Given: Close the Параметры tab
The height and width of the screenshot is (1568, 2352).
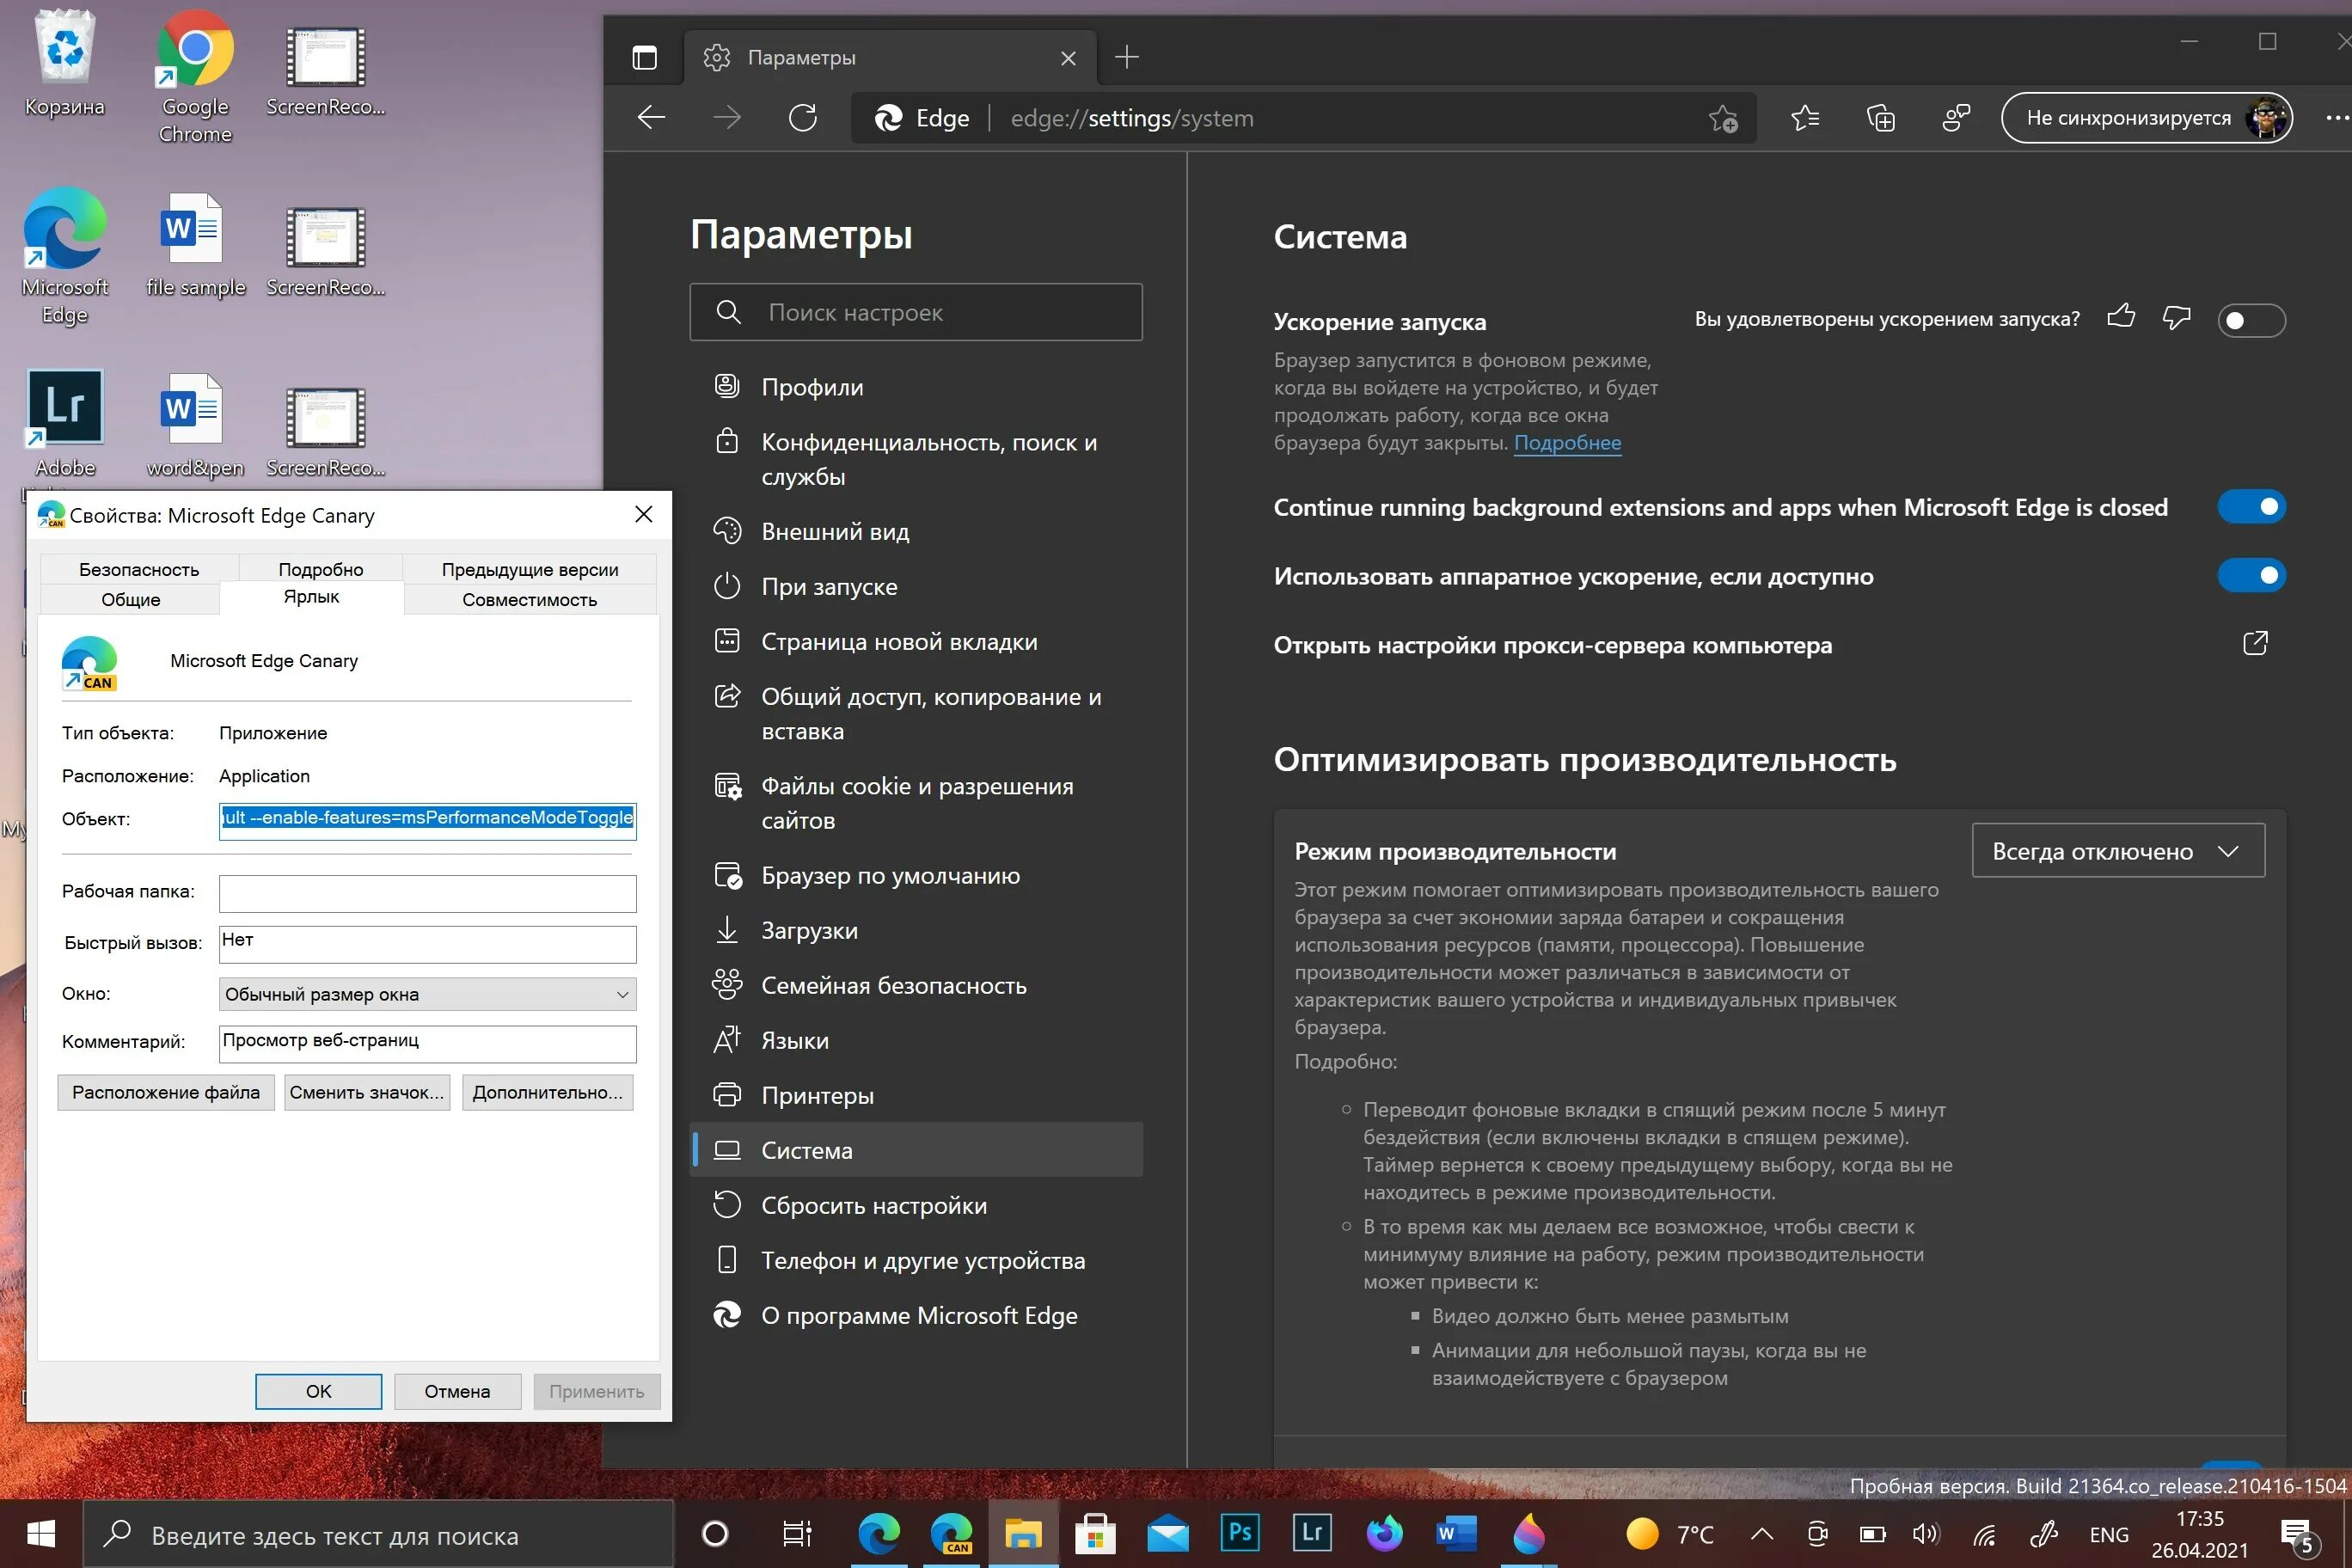Looking at the screenshot, I should [x=1068, y=58].
